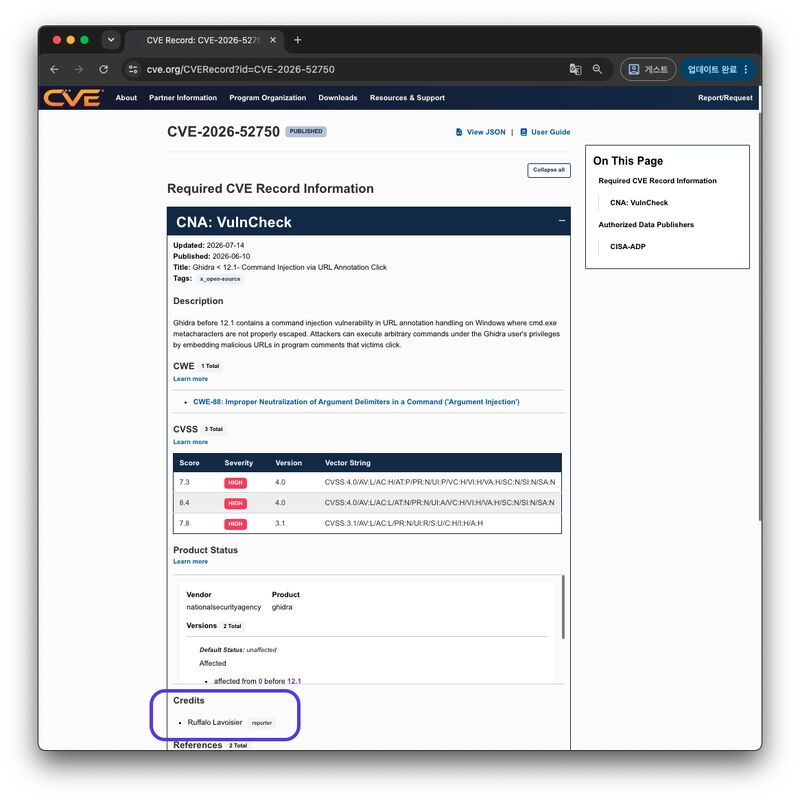Click the red close window button
Viewport: 800px width, 801px height.
57,40
